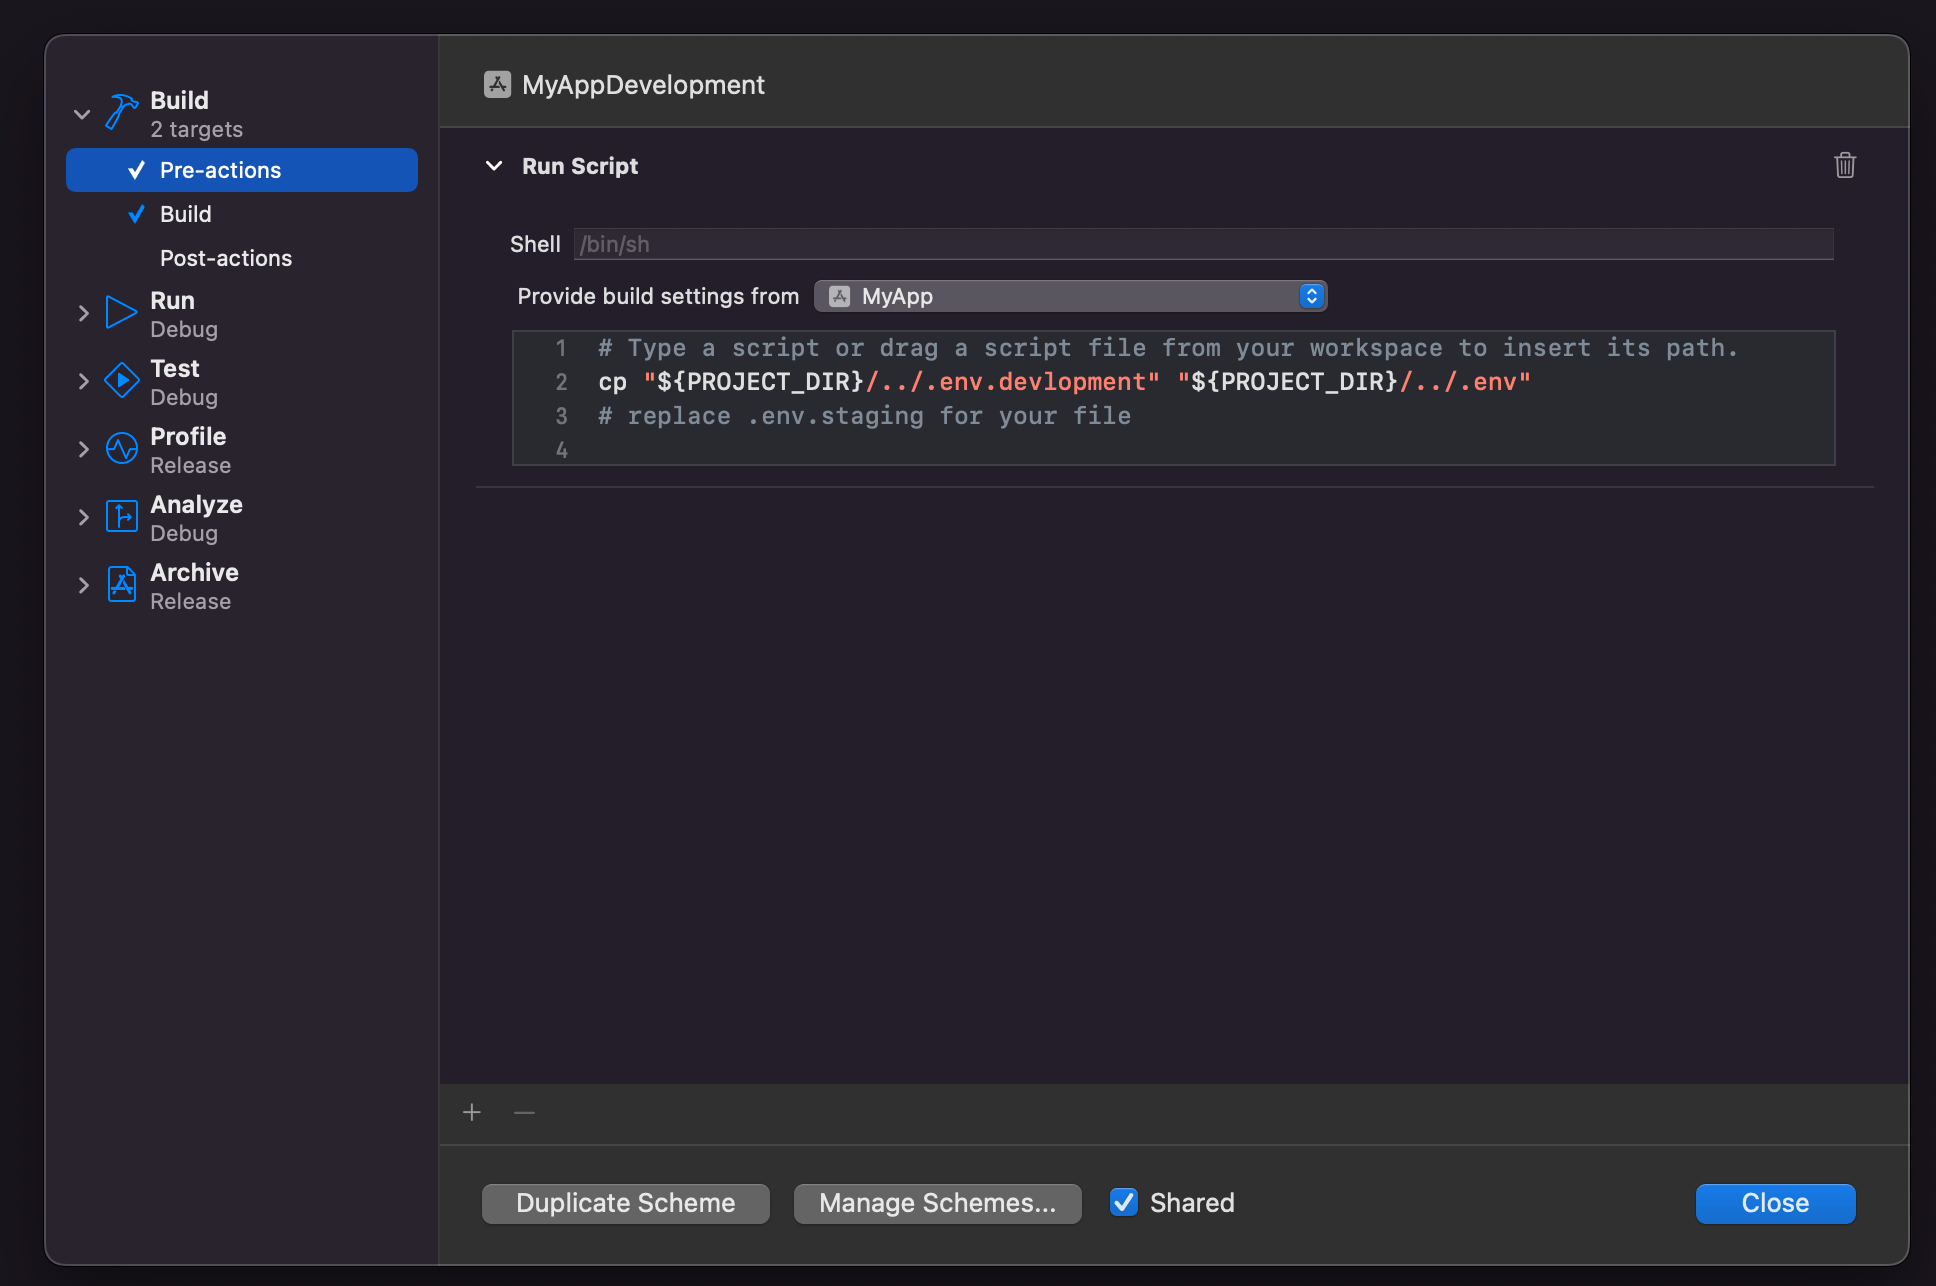Screen dimensions: 1936x1286
Task: Click the Shell path input field
Action: (x=1203, y=244)
